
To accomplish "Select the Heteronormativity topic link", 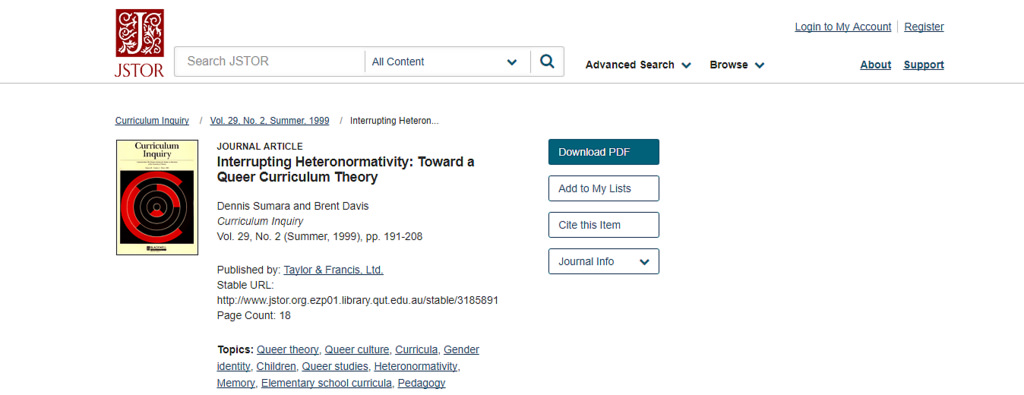I will [416, 366].
